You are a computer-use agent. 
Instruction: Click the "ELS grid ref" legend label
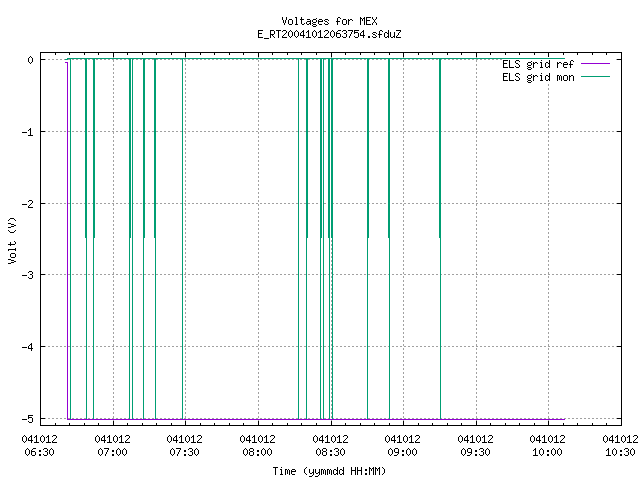point(538,64)
